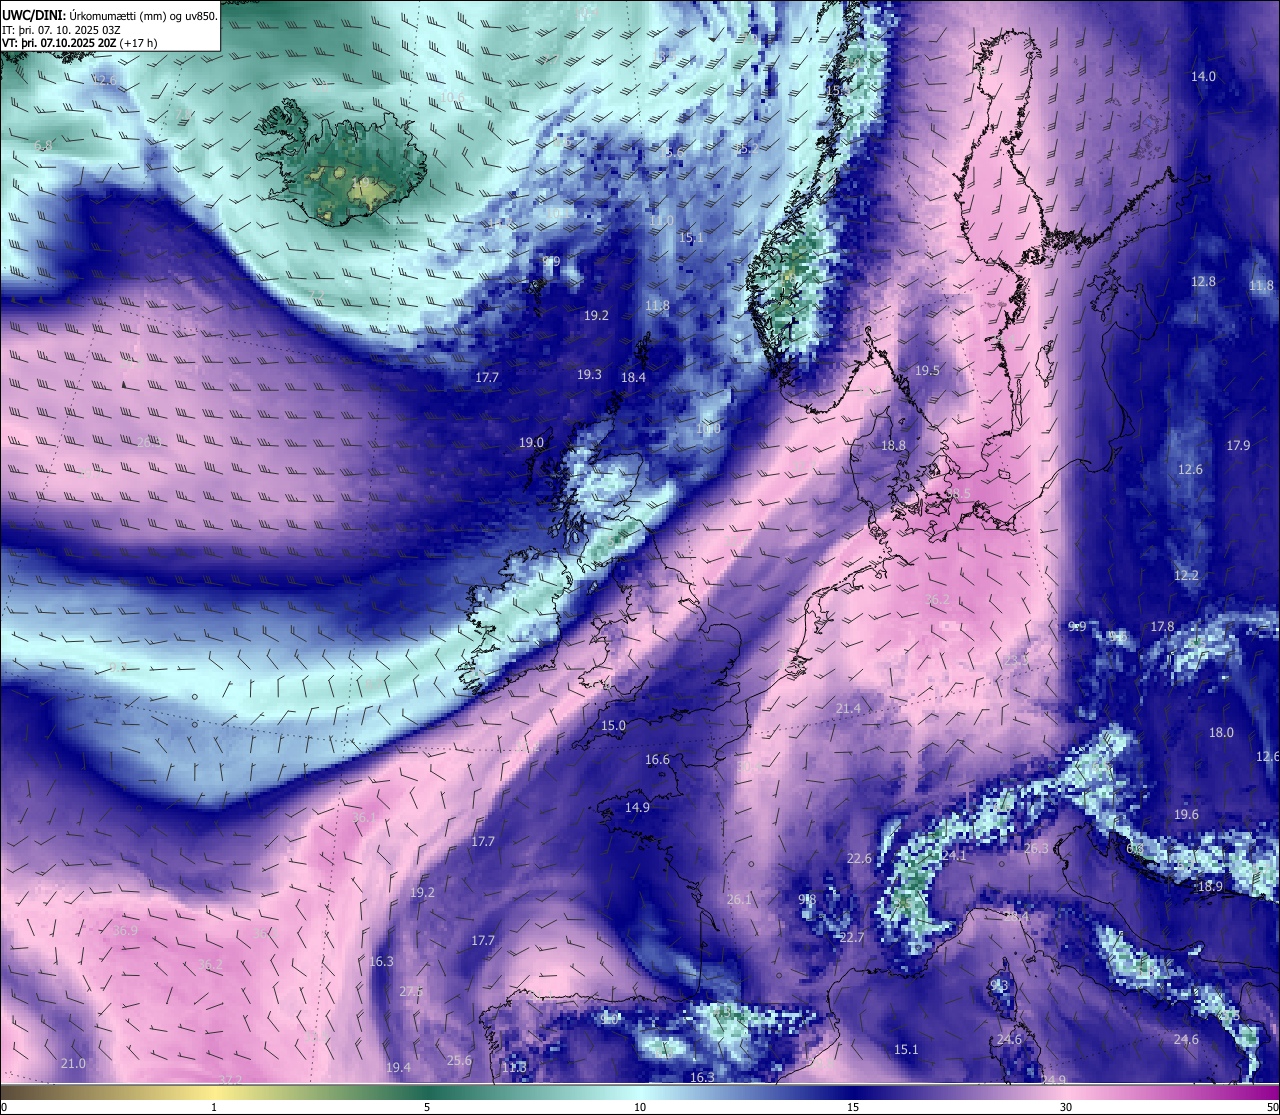Click the '19.0' value on the map
This screenshot has width=1280, height=1115.
point(531,443)
